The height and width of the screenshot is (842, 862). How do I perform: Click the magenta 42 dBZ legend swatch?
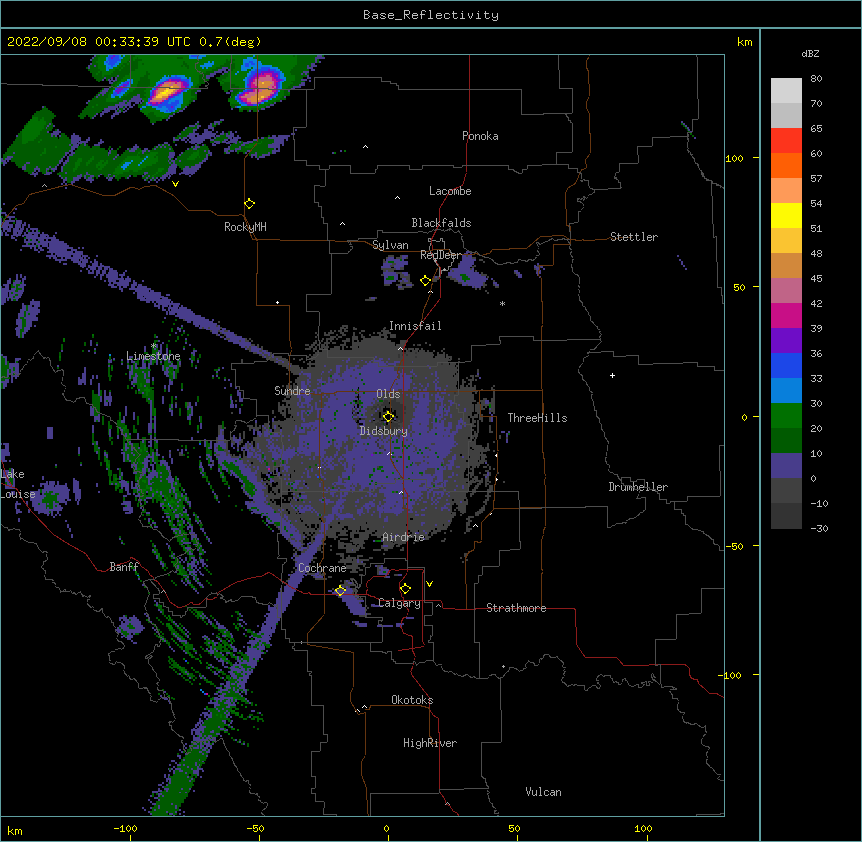[x=786, y=315]
